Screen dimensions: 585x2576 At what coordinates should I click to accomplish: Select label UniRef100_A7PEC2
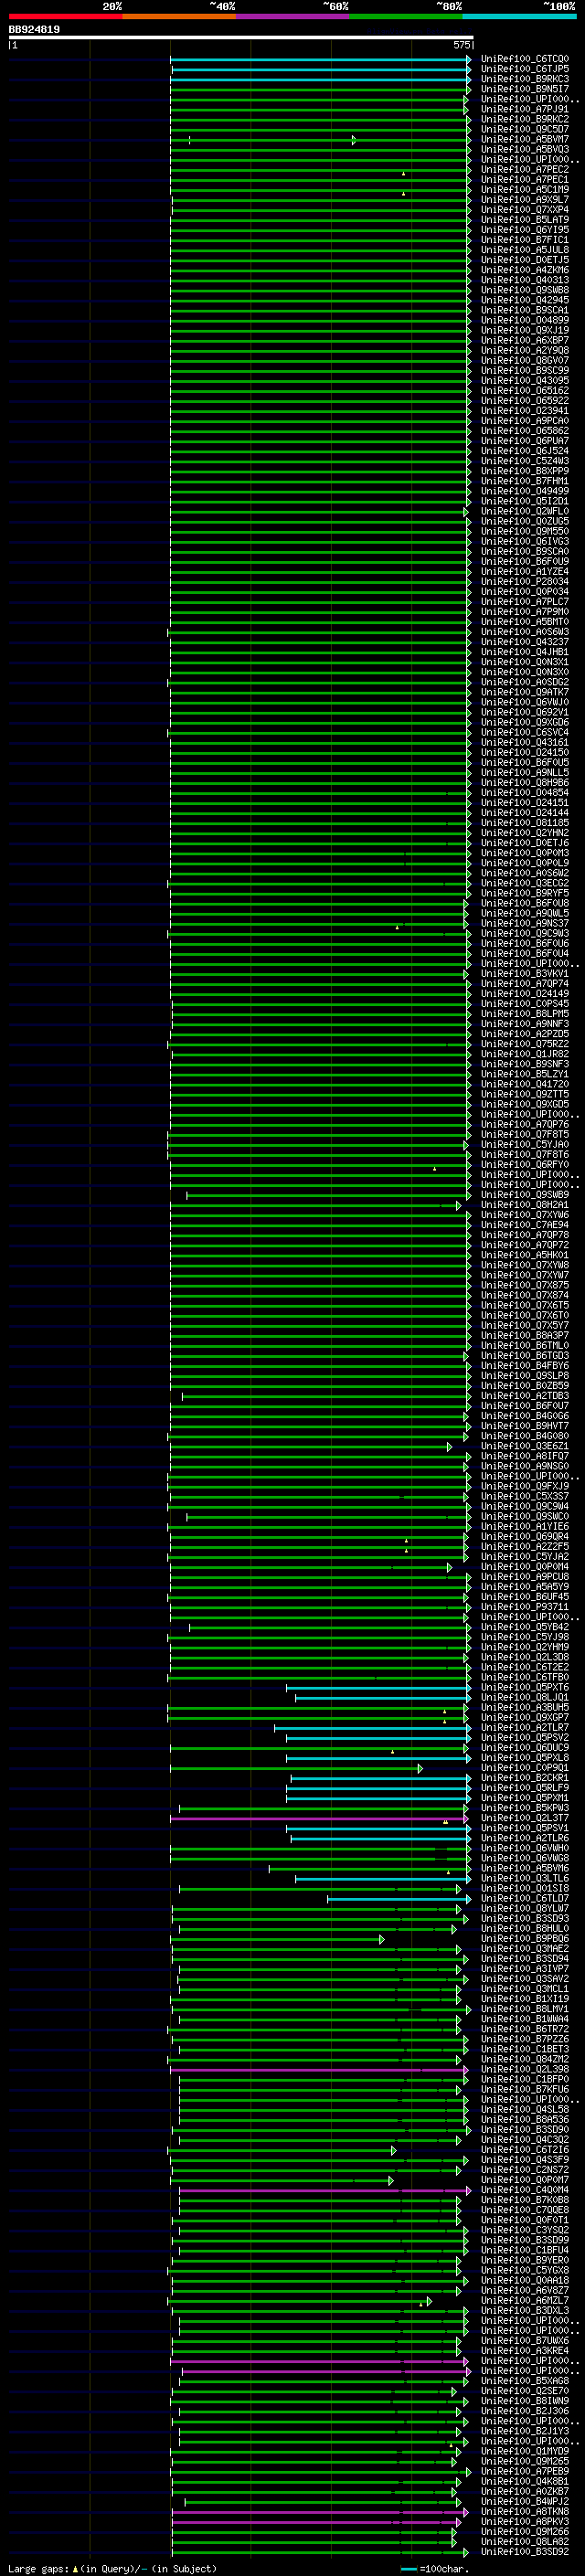[x=525, y=170]
